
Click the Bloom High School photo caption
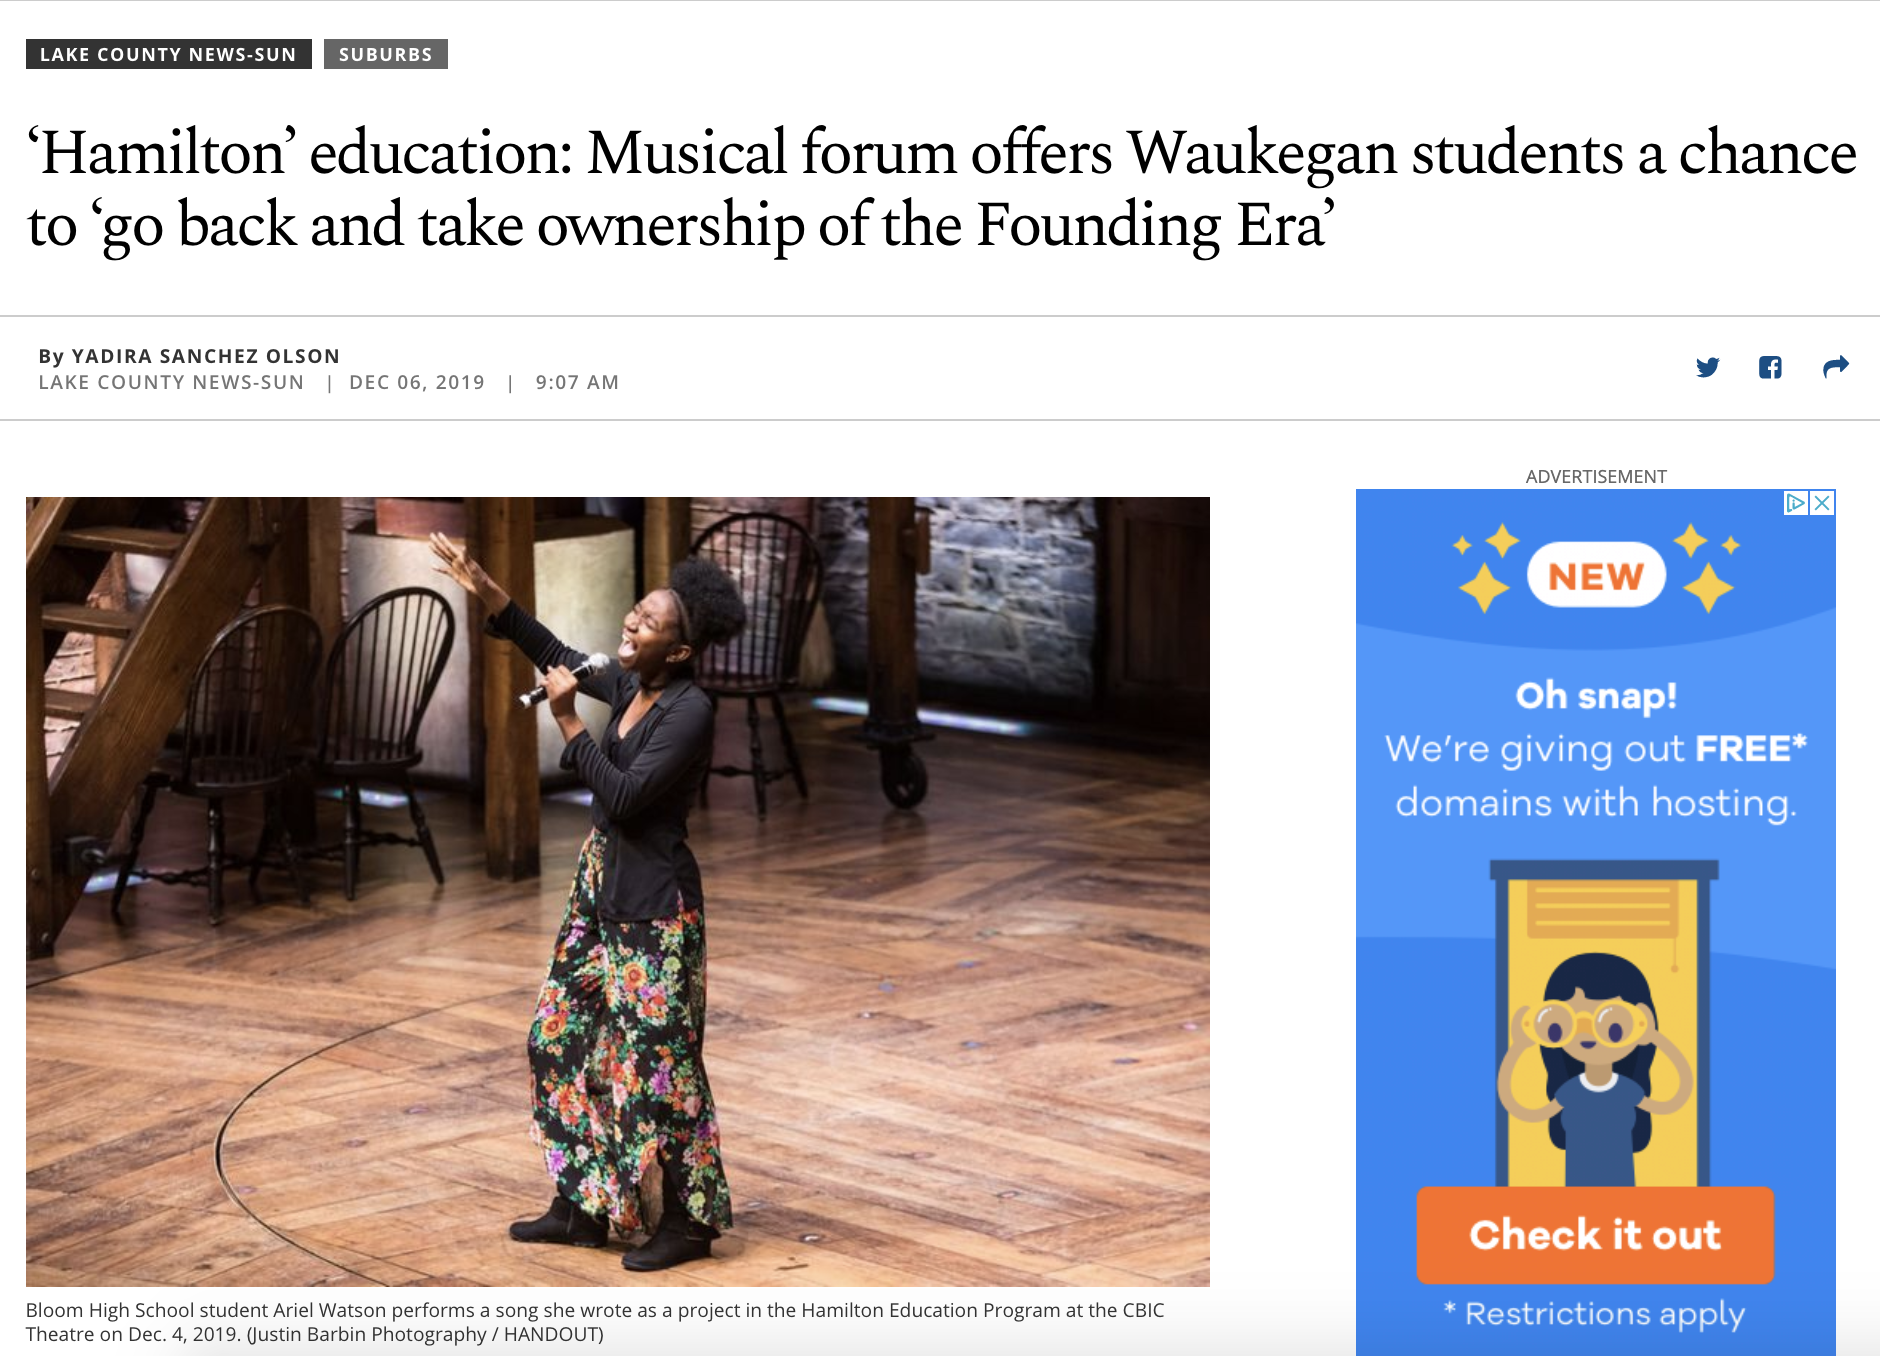coord(594,1322)
